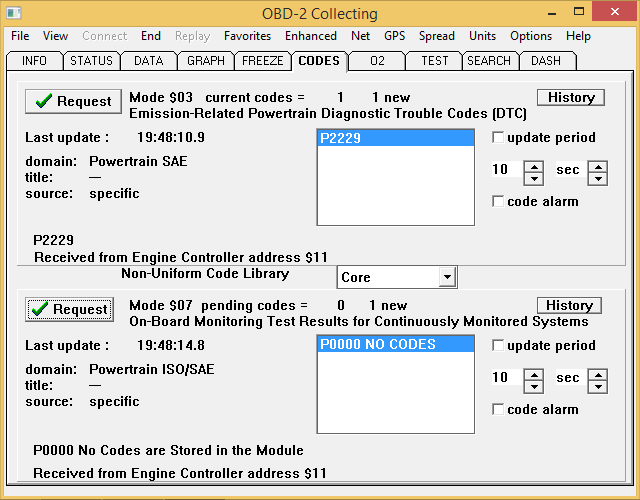Enable code alarm for Mode $03 codes
This screenshot has height=500, width=640.
tap(499, 202)
